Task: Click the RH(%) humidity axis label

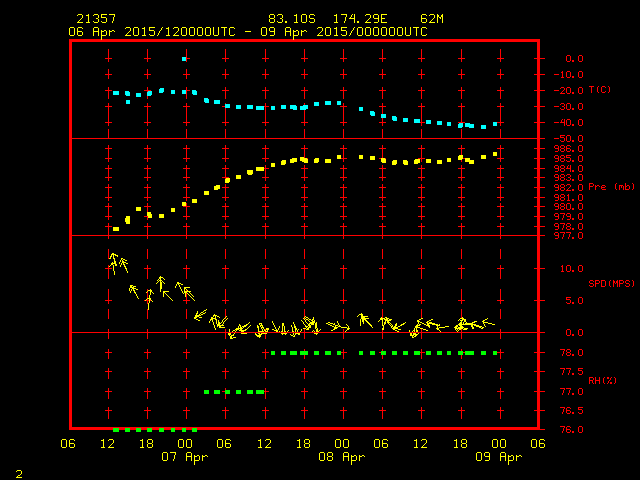Action: 602,380
